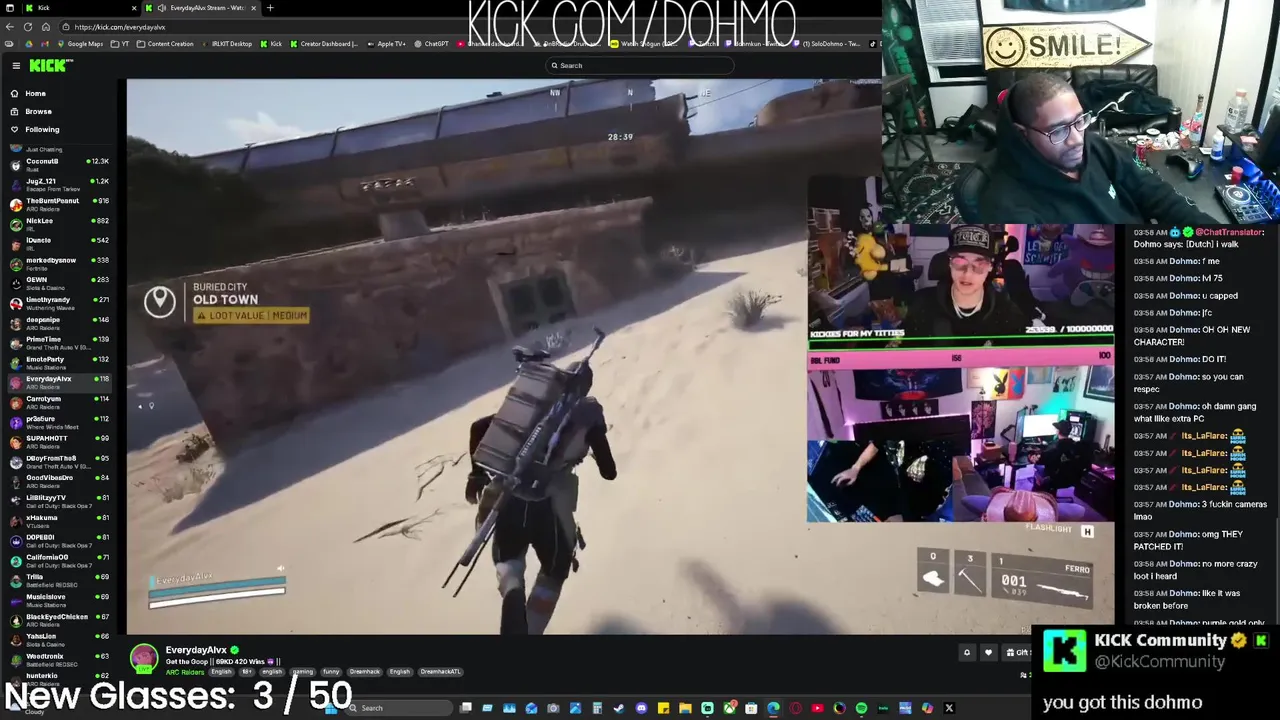The image size is (1280, 720).
Task: Click the EverydayAlvx channel name below video
Action: coord(196,650)
